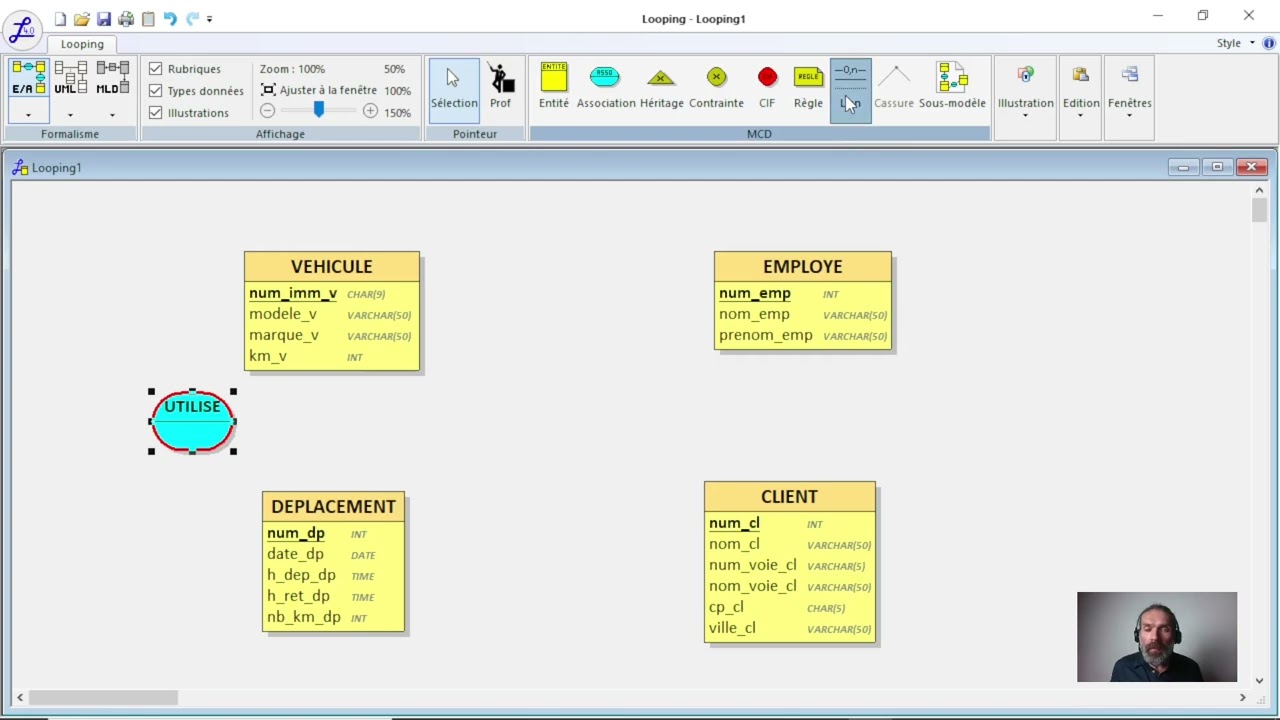Print the diagram with printer icon
1280x720 pixels.
point(126,19)
